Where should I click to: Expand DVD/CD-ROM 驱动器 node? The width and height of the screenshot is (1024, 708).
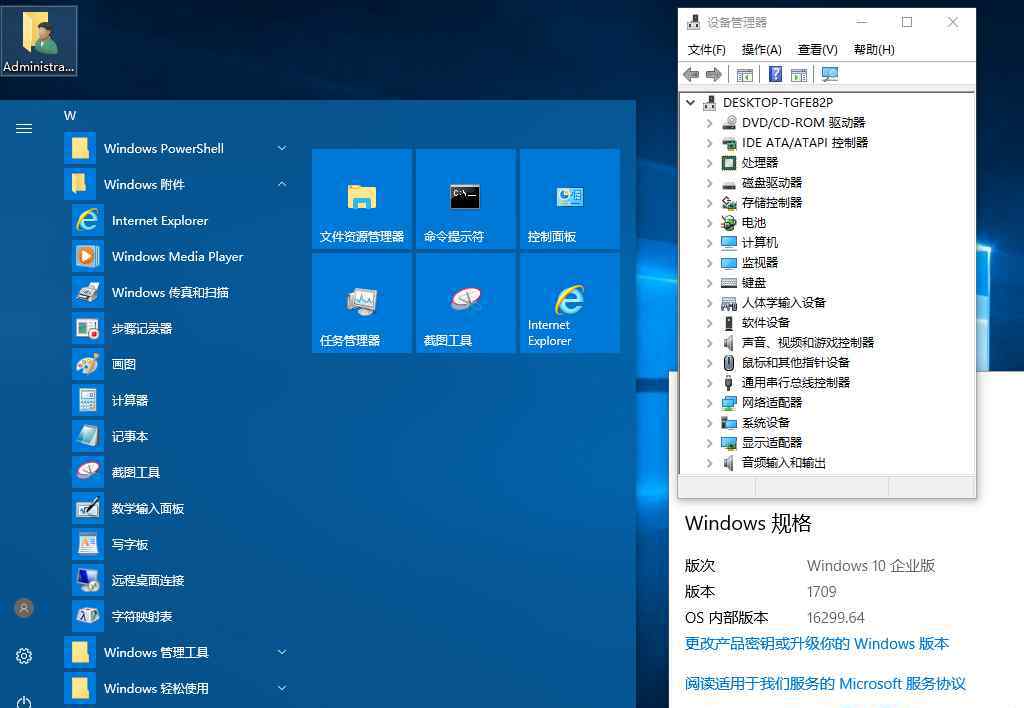click(709, 123)
